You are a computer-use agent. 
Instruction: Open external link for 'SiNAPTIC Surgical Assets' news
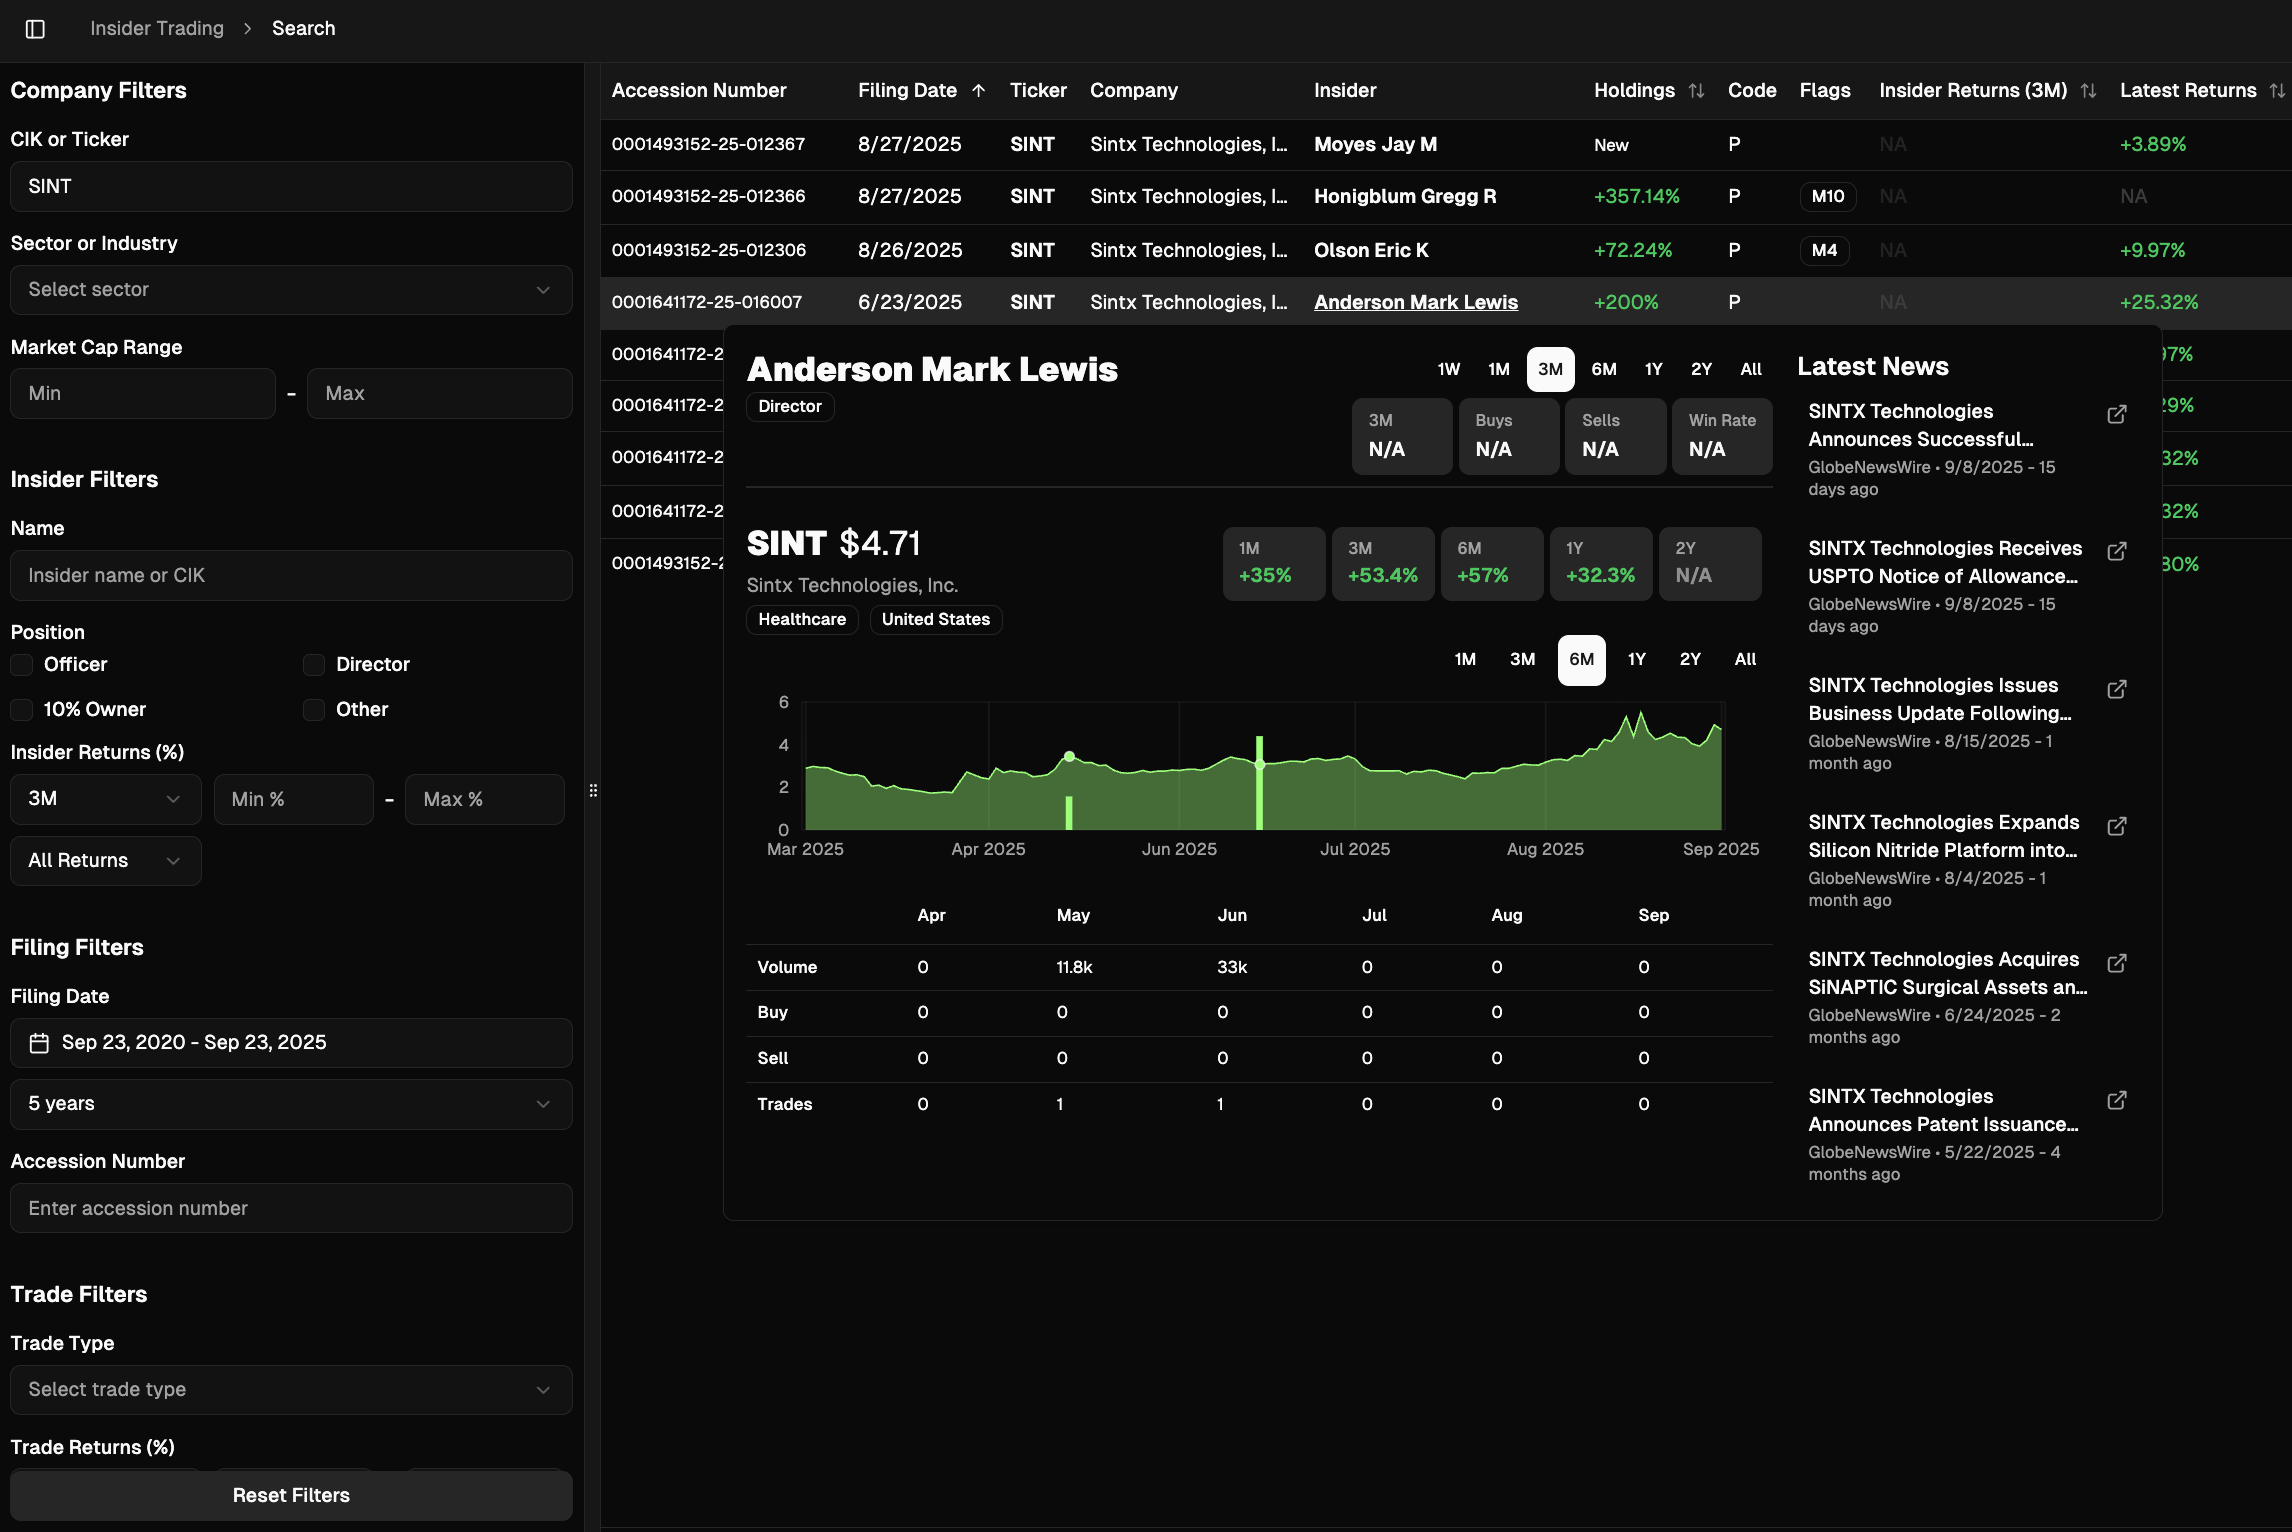pos(2117,963)
